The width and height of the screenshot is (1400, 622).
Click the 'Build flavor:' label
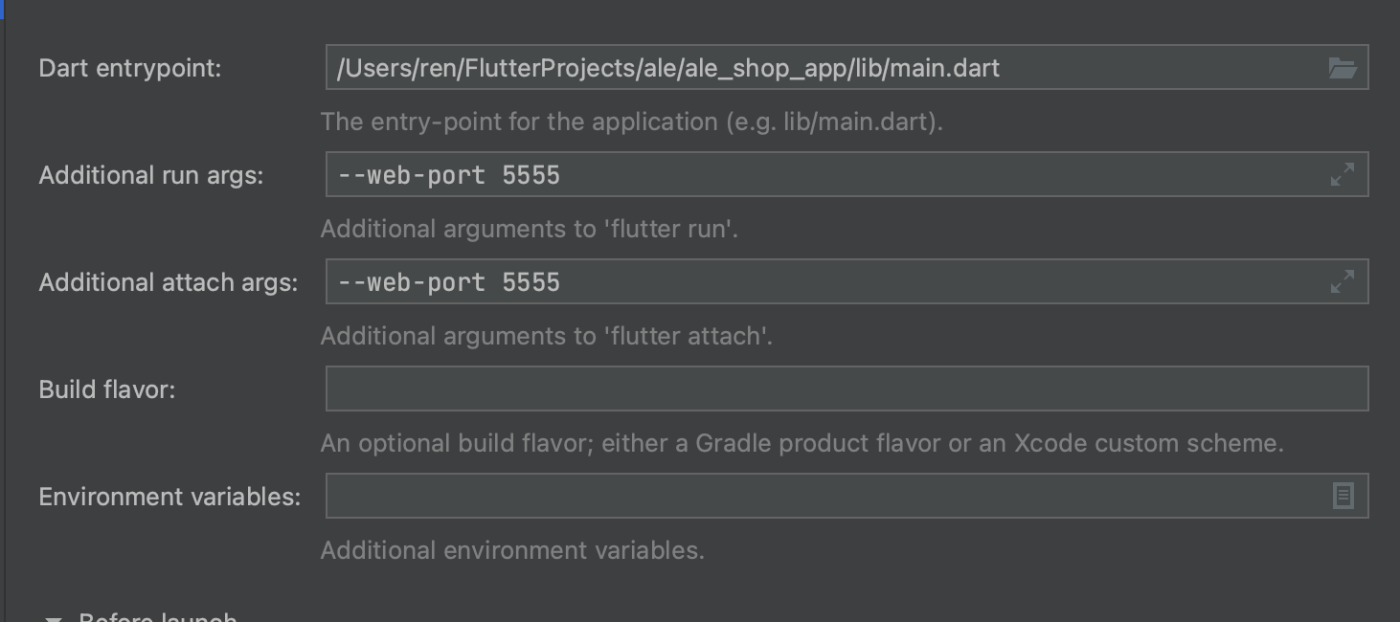pos(107,390)
